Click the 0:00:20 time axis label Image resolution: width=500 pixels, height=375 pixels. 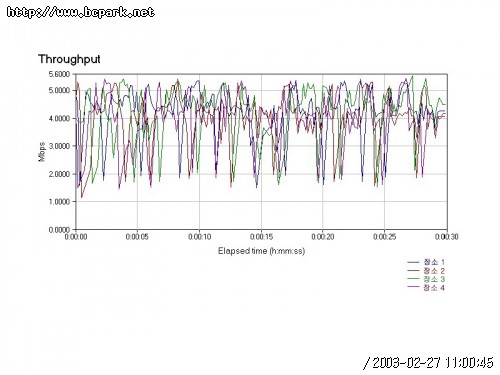coord(323,237)
